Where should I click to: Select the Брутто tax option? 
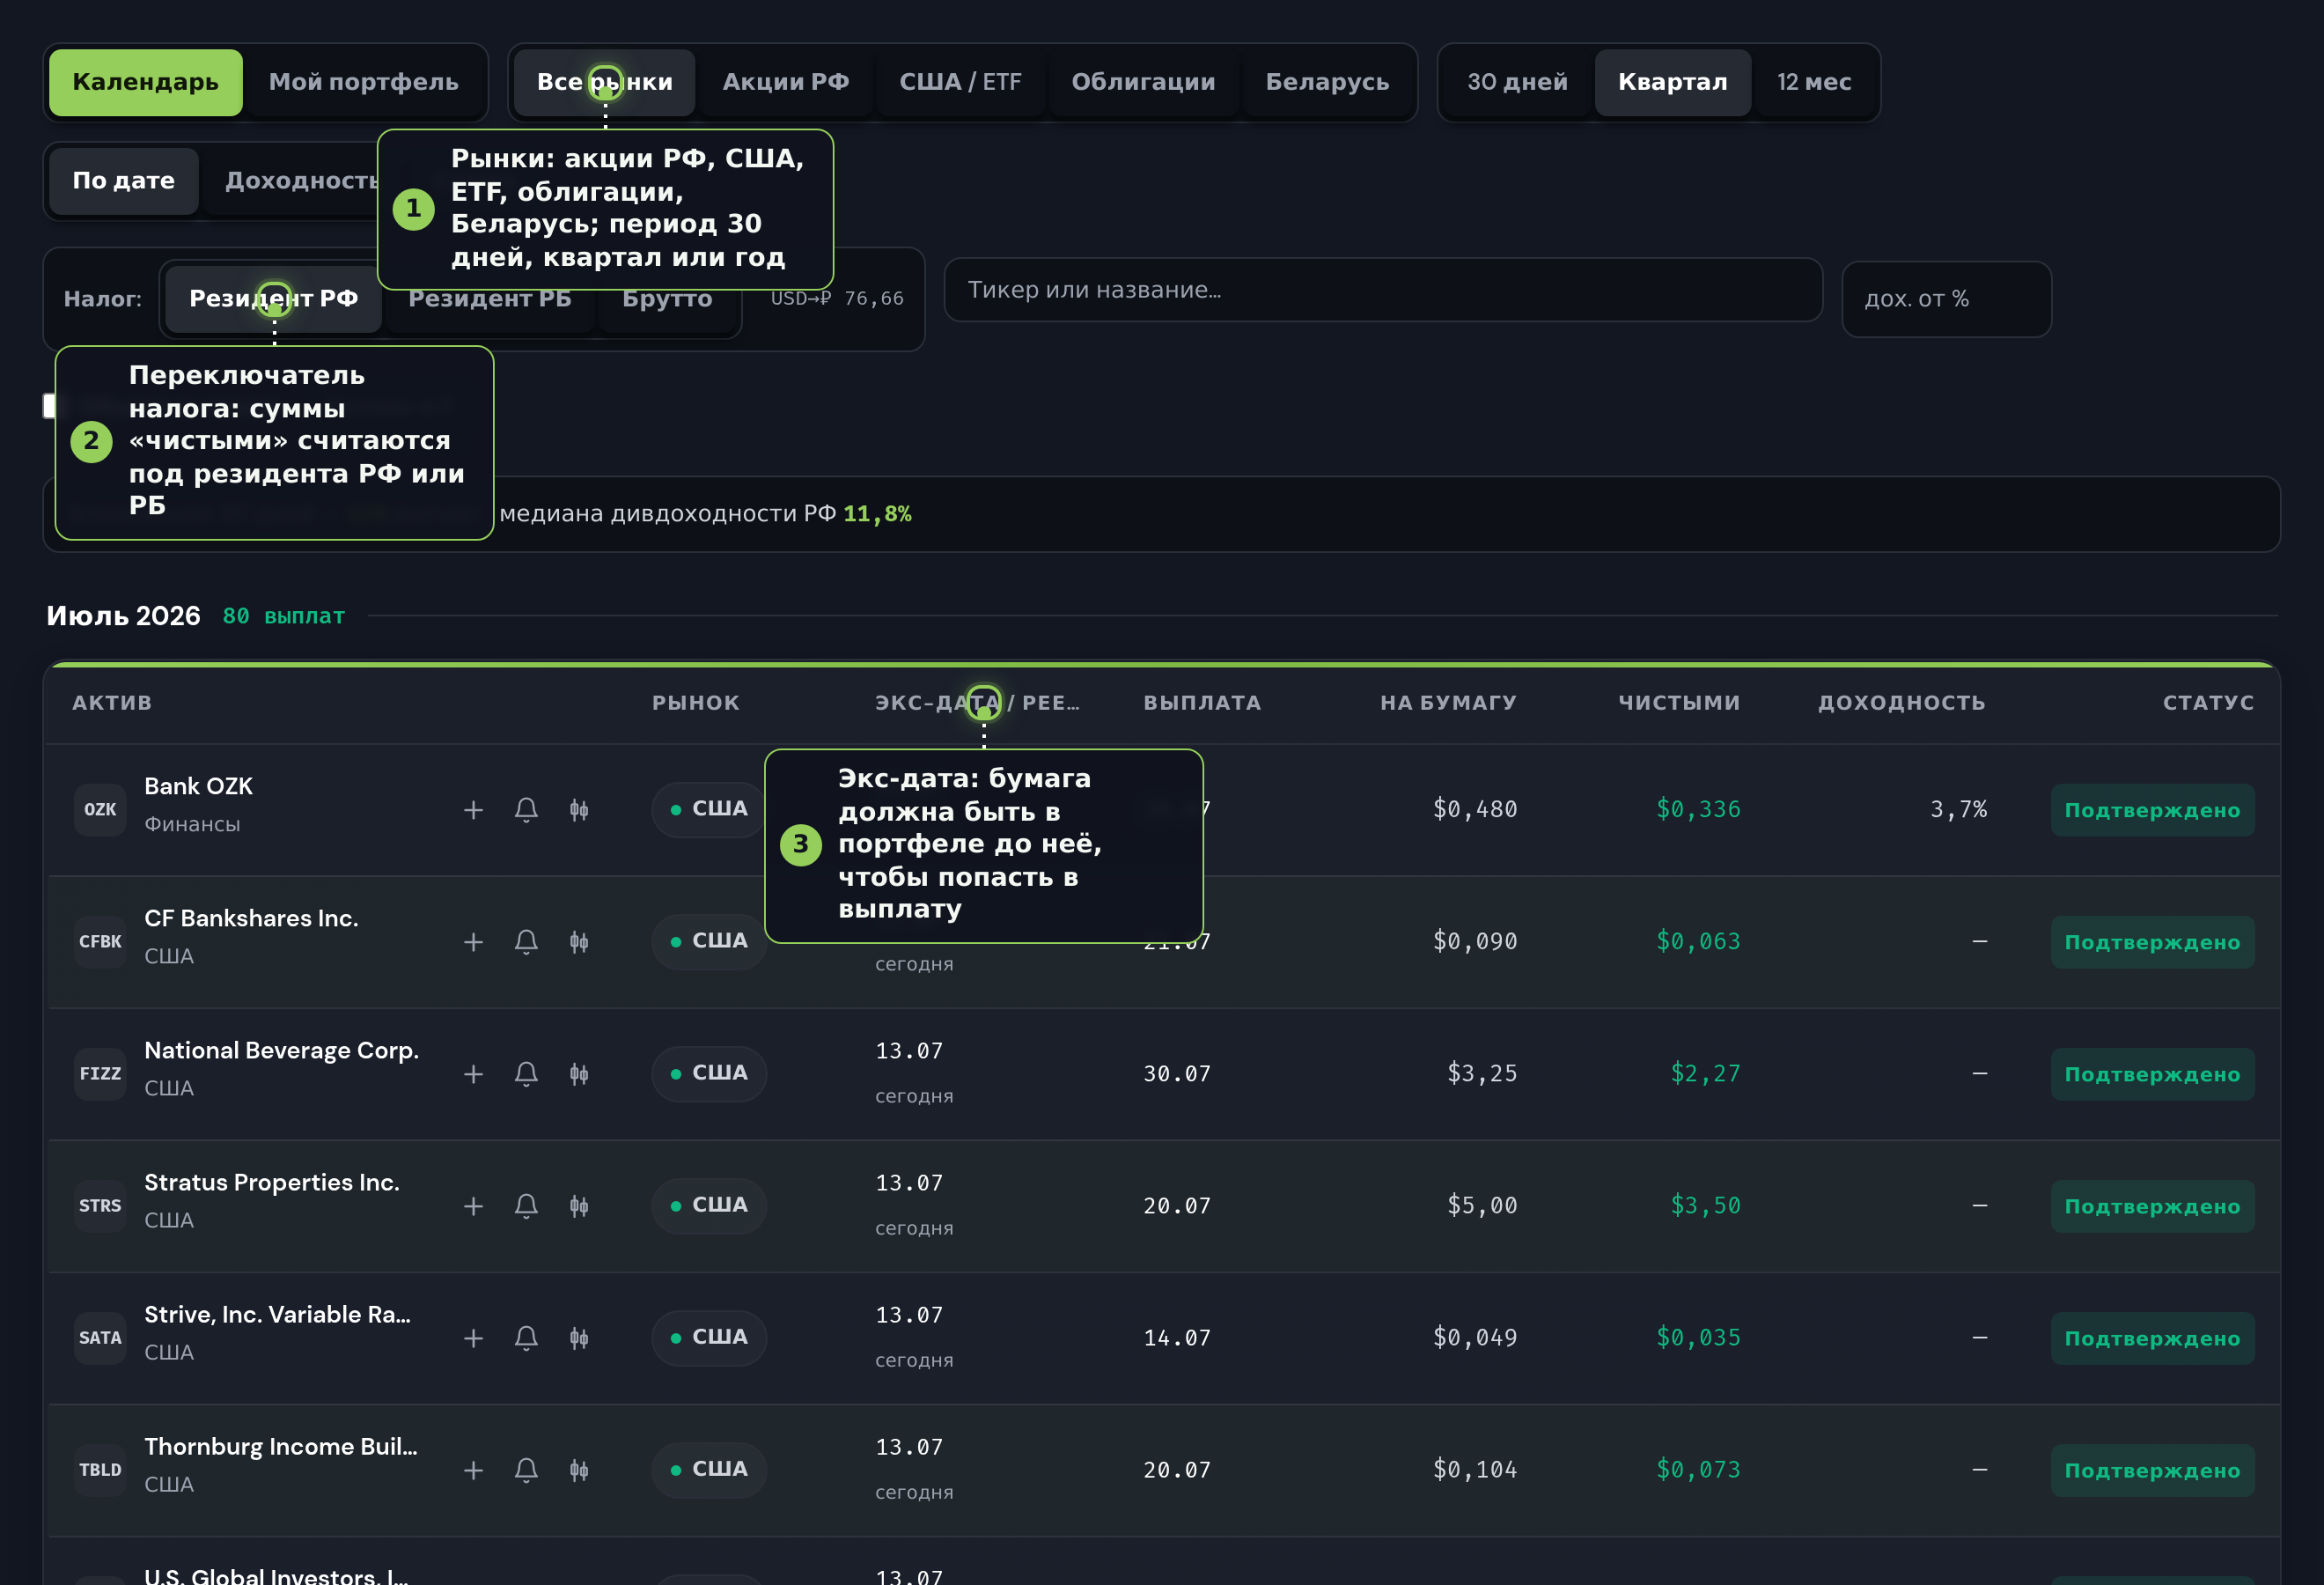(667, 299)
